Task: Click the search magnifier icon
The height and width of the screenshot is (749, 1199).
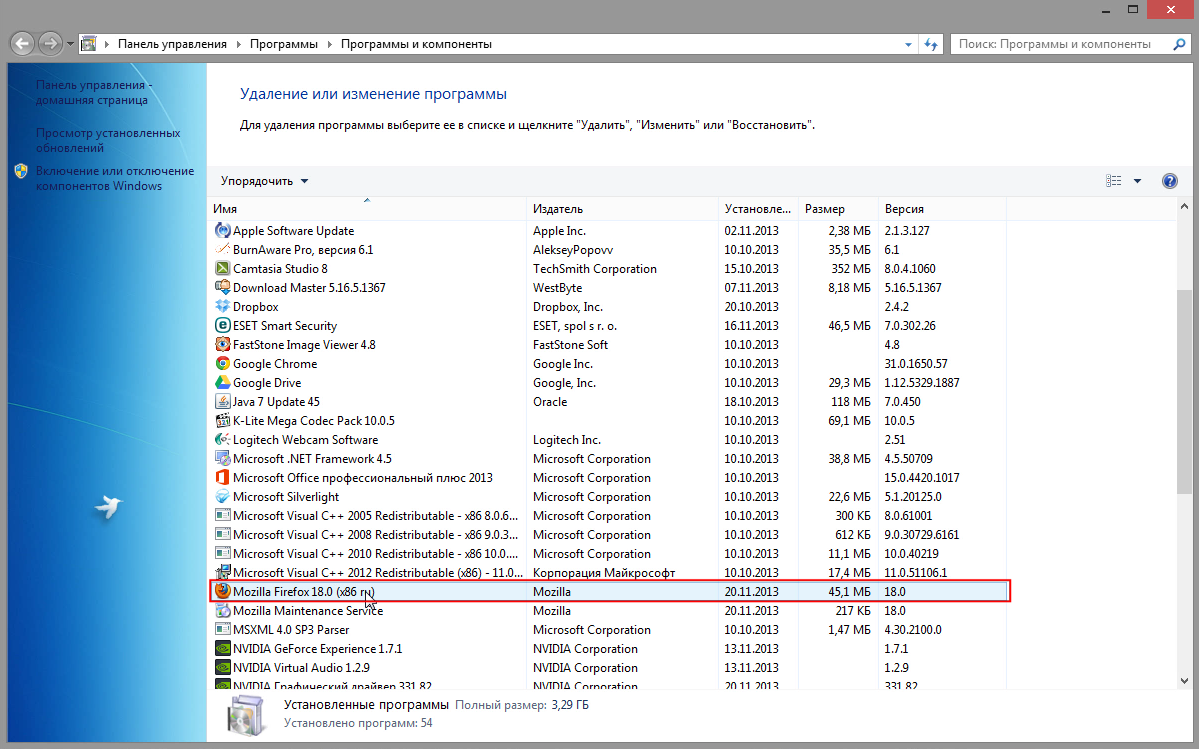Action: click(x=1179, y=44)
